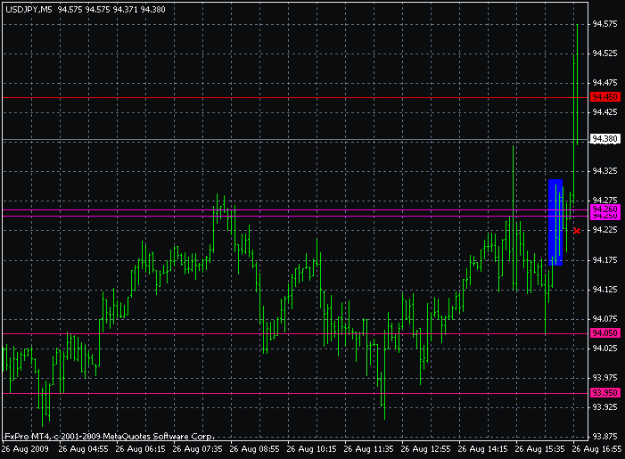Select the magenta 94.260 price label
The image size is (625, 459).
coord(605,208)
